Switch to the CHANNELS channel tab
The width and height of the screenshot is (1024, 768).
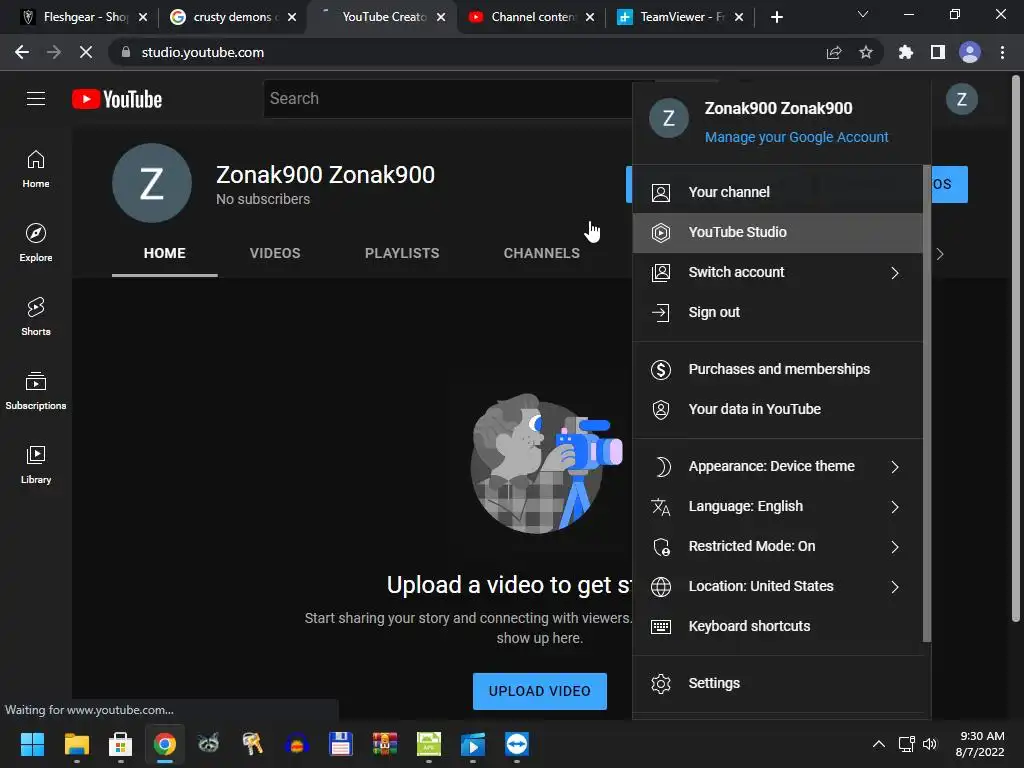[541, 253]
